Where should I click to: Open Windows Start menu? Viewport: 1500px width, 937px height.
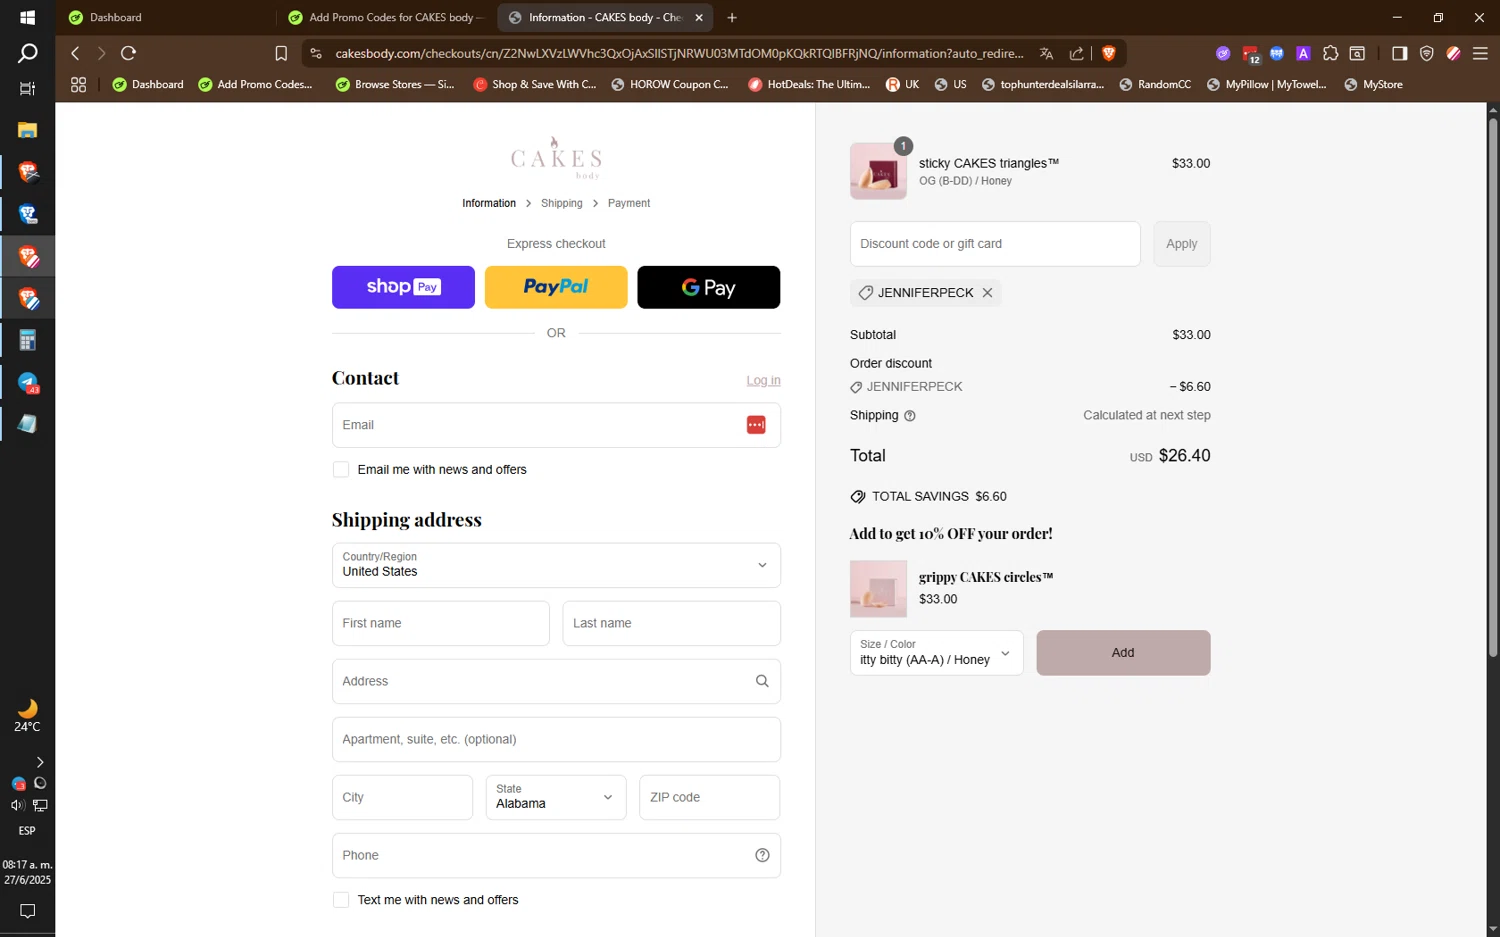coord(27,17)
